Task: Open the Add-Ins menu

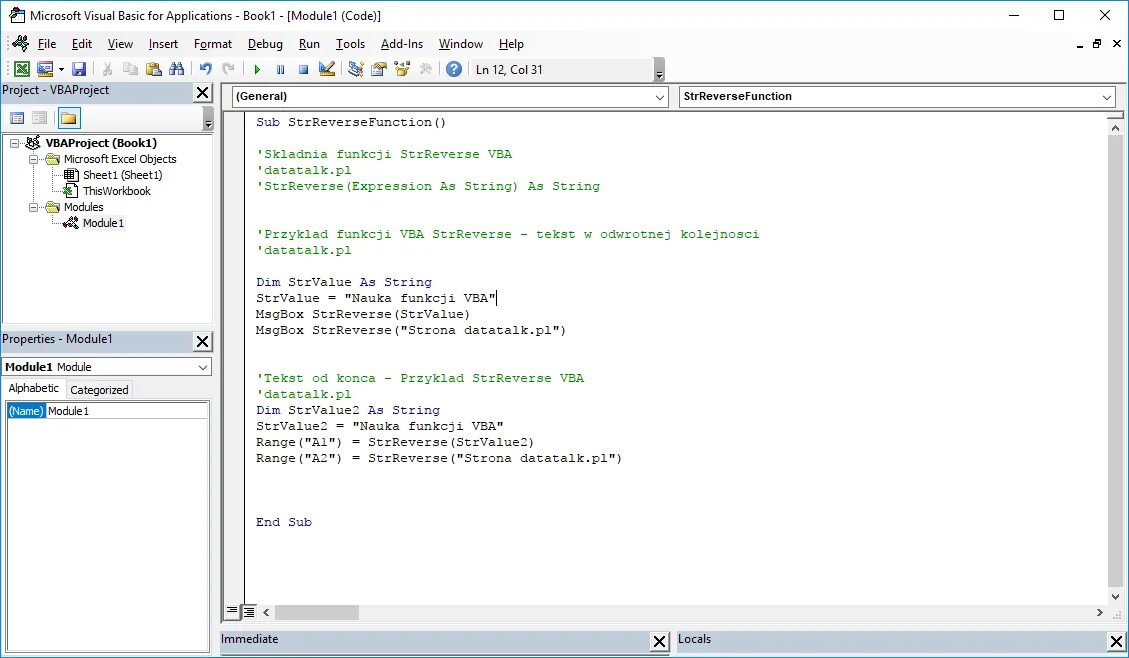Action: point(402,44)
